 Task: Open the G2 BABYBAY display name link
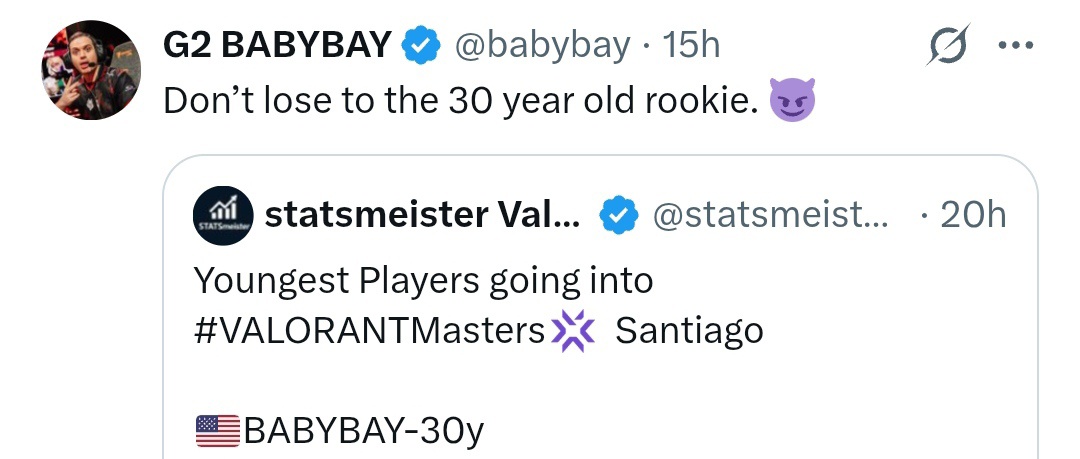276,46
